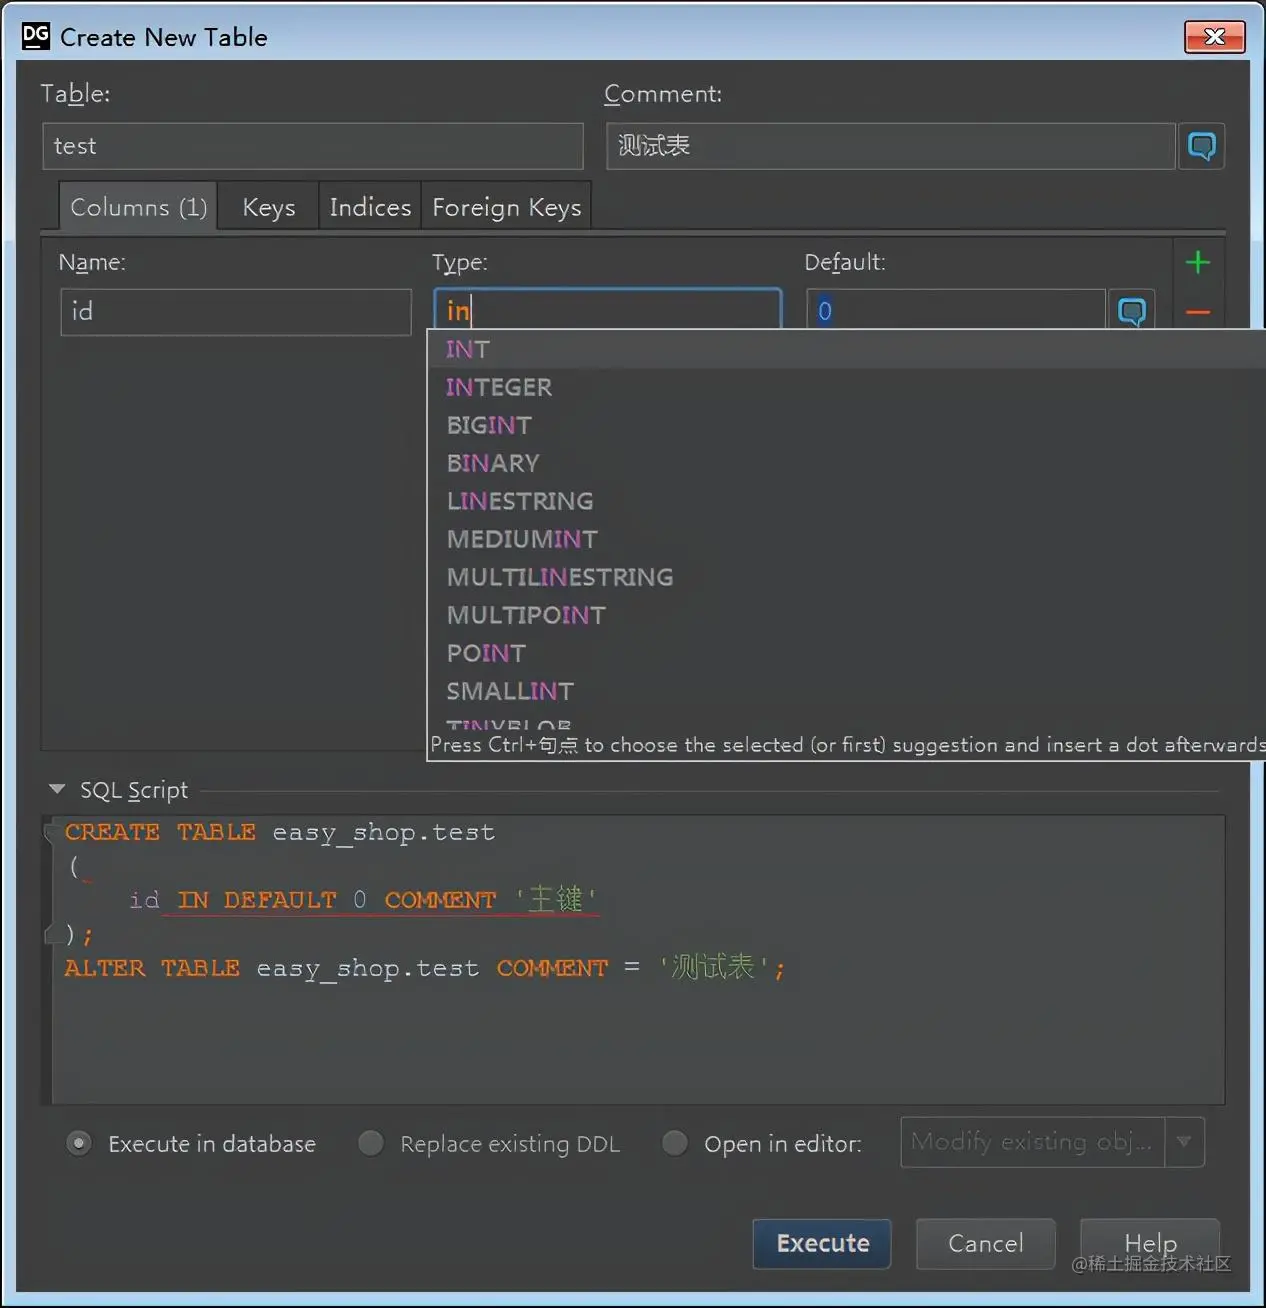Switch to the Keys tab
The image size is (1266, 1308).
tap(268, 207)
